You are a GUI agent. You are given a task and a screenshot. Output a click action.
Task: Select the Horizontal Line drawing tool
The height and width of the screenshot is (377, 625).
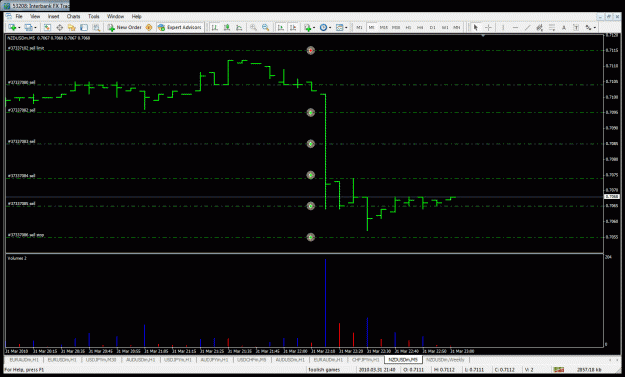point(515,27)
